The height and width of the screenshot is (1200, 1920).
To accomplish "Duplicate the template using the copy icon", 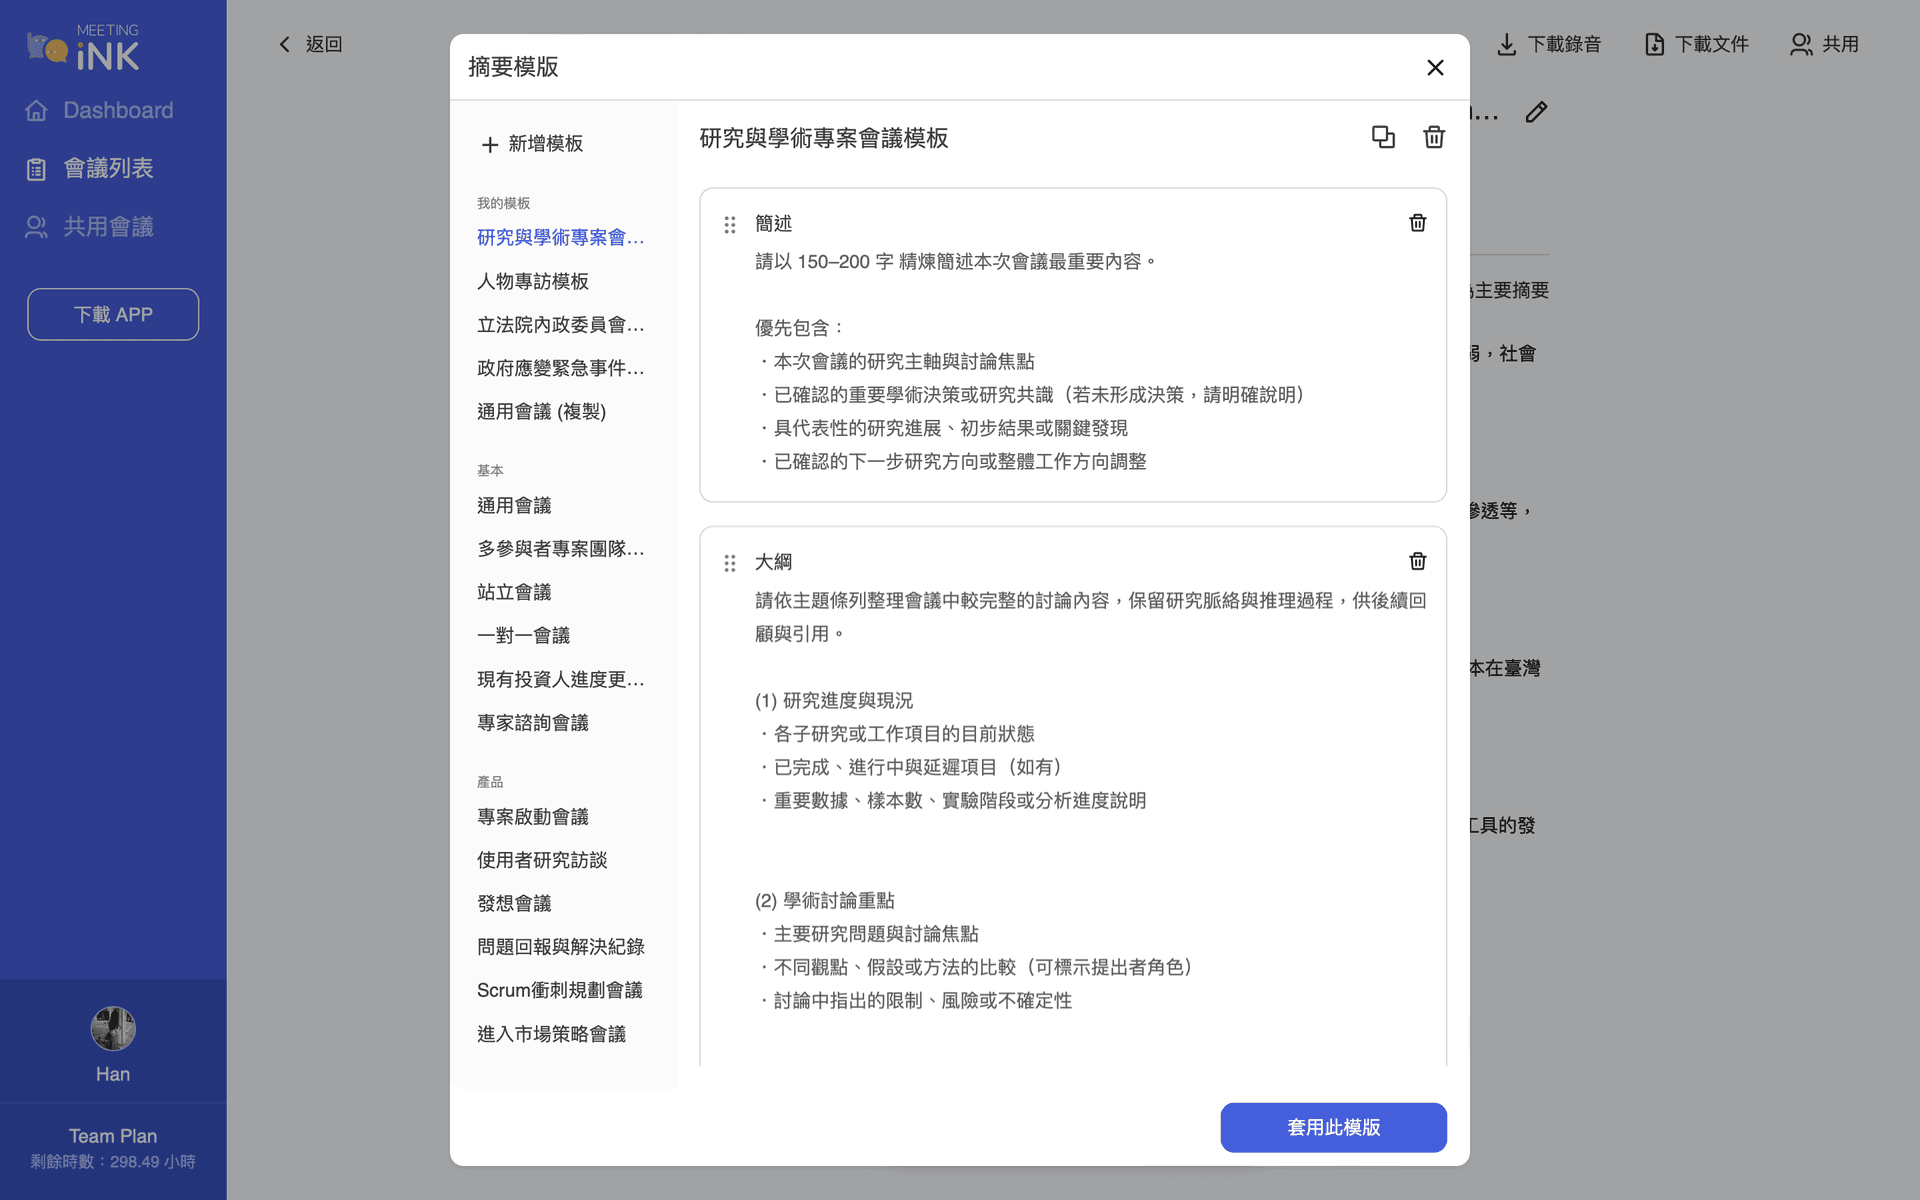I will click(1383, 137).
